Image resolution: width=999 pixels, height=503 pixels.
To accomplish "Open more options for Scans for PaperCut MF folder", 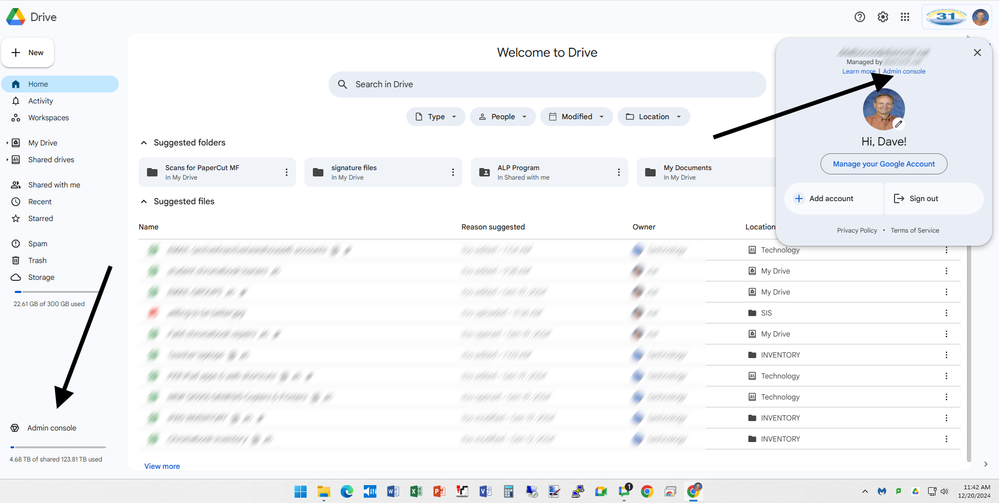I will (287, 172).
